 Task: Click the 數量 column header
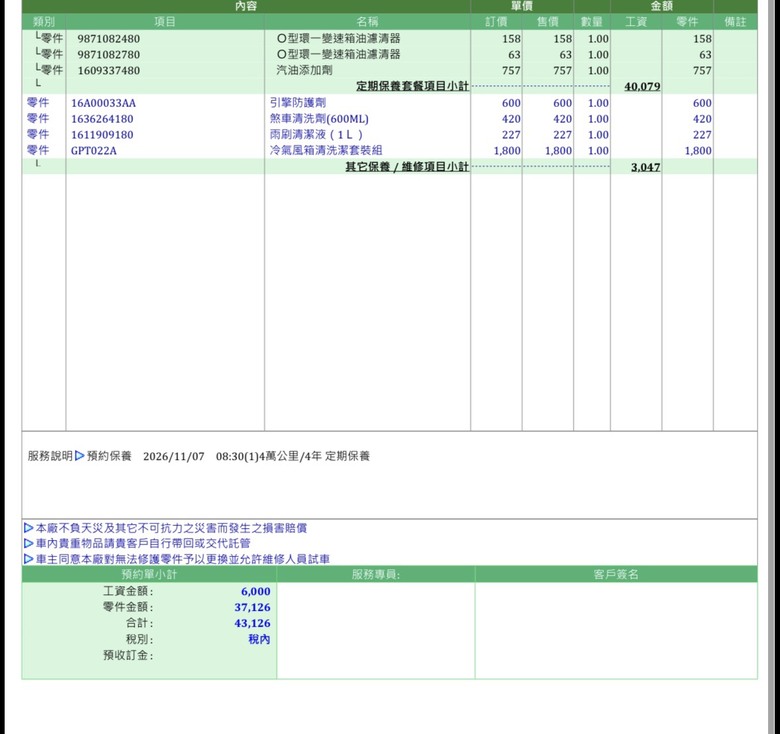[591, 22]
